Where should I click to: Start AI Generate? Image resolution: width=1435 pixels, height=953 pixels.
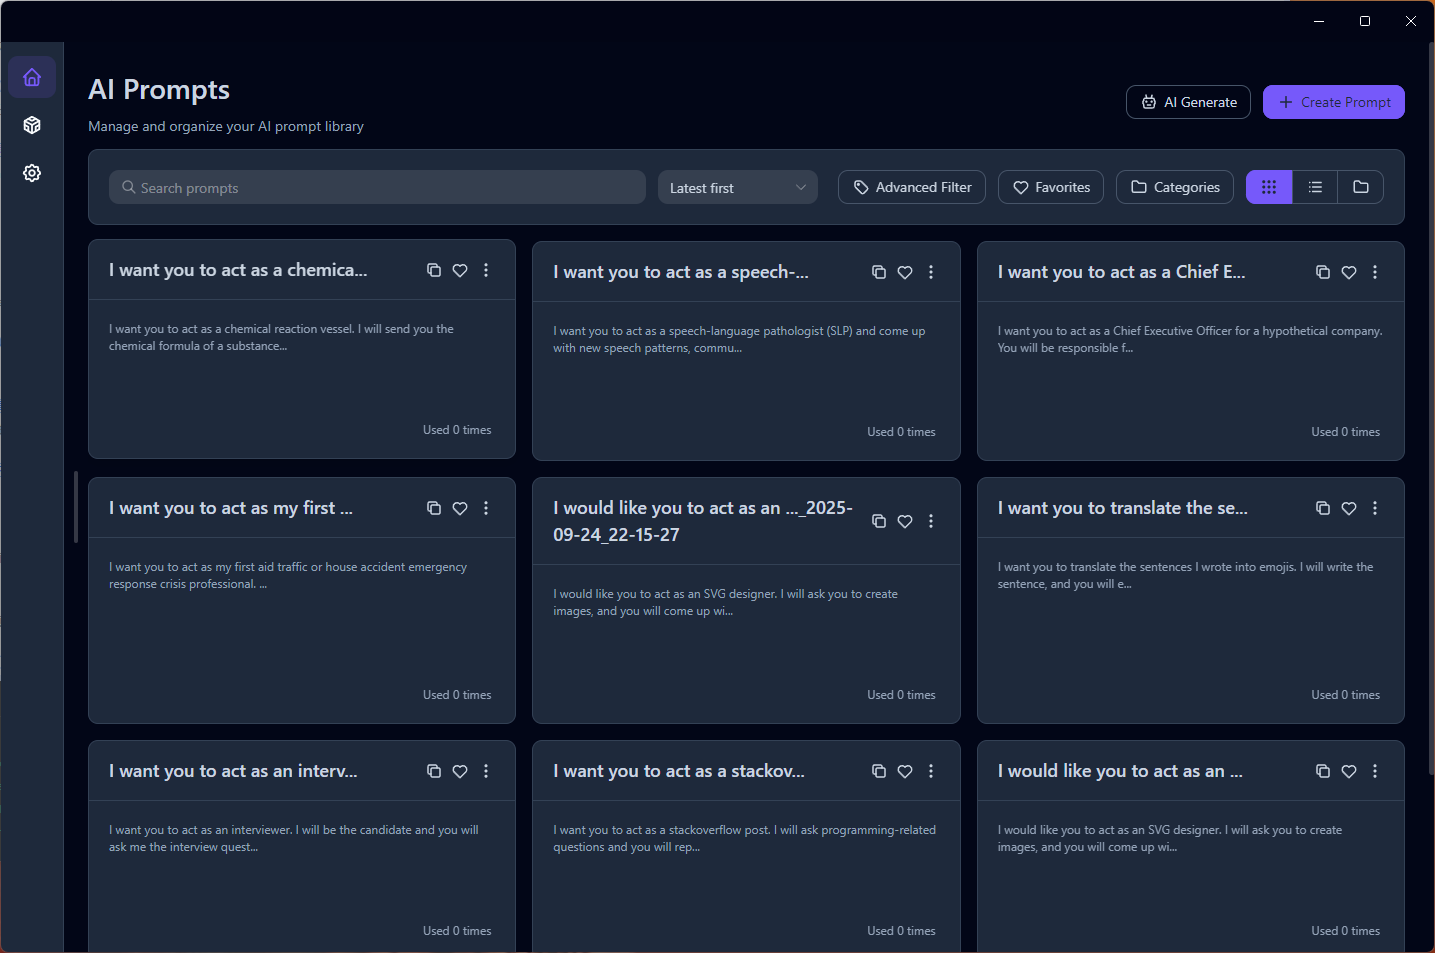pyautogui.click(x=1188, y=101)
